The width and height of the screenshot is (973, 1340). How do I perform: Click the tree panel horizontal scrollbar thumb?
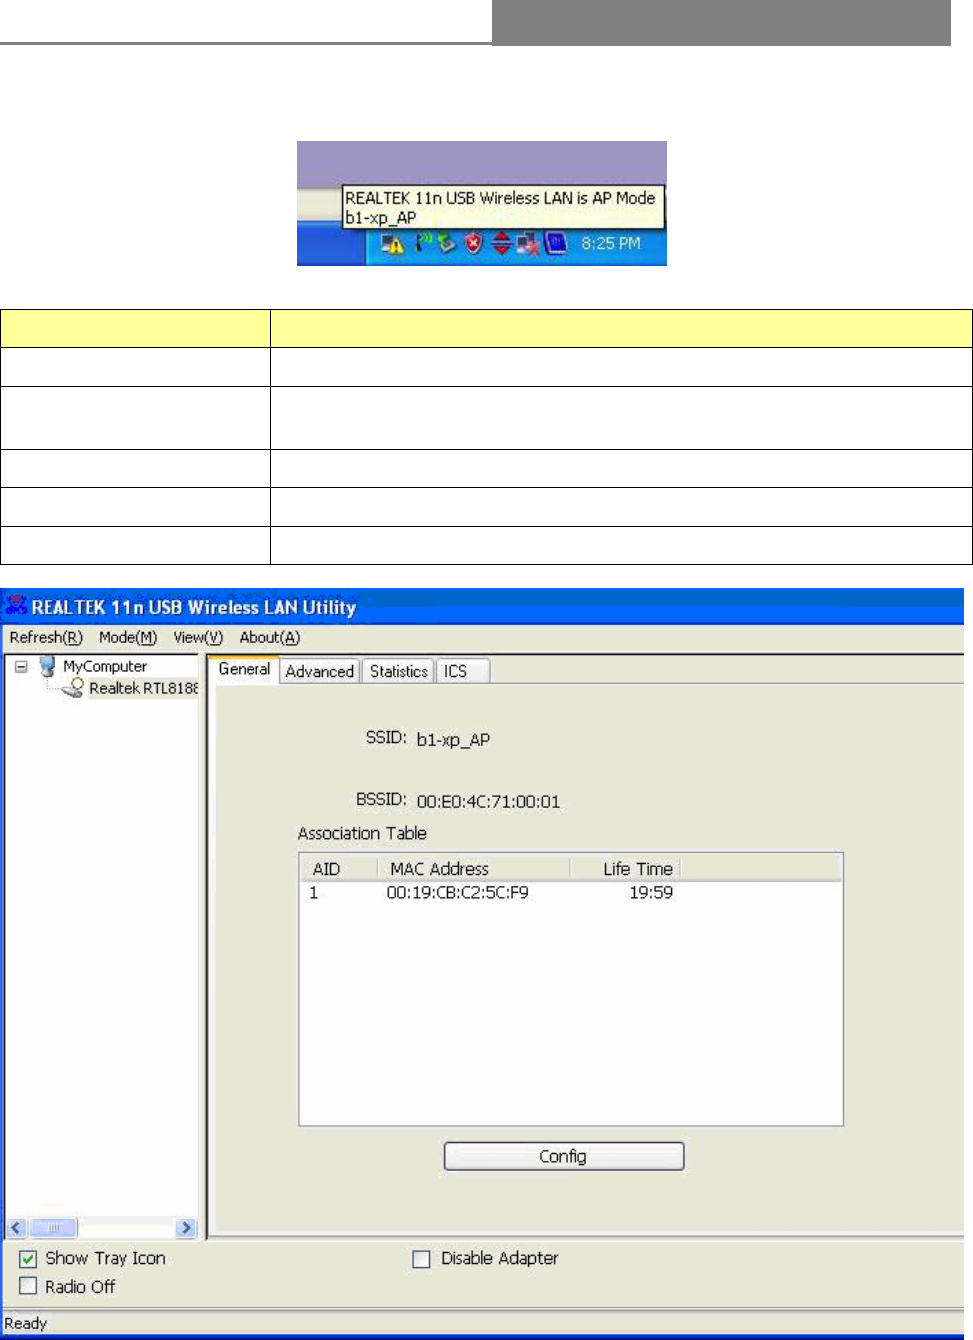54,1227
